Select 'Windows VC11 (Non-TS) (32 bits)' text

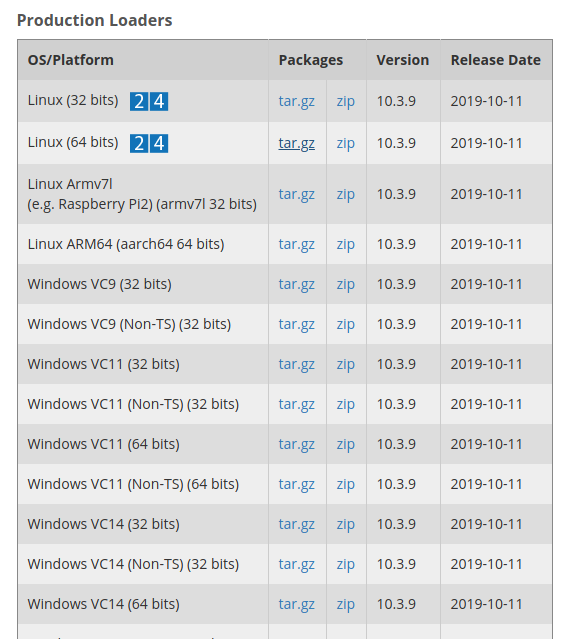(133, 404)
